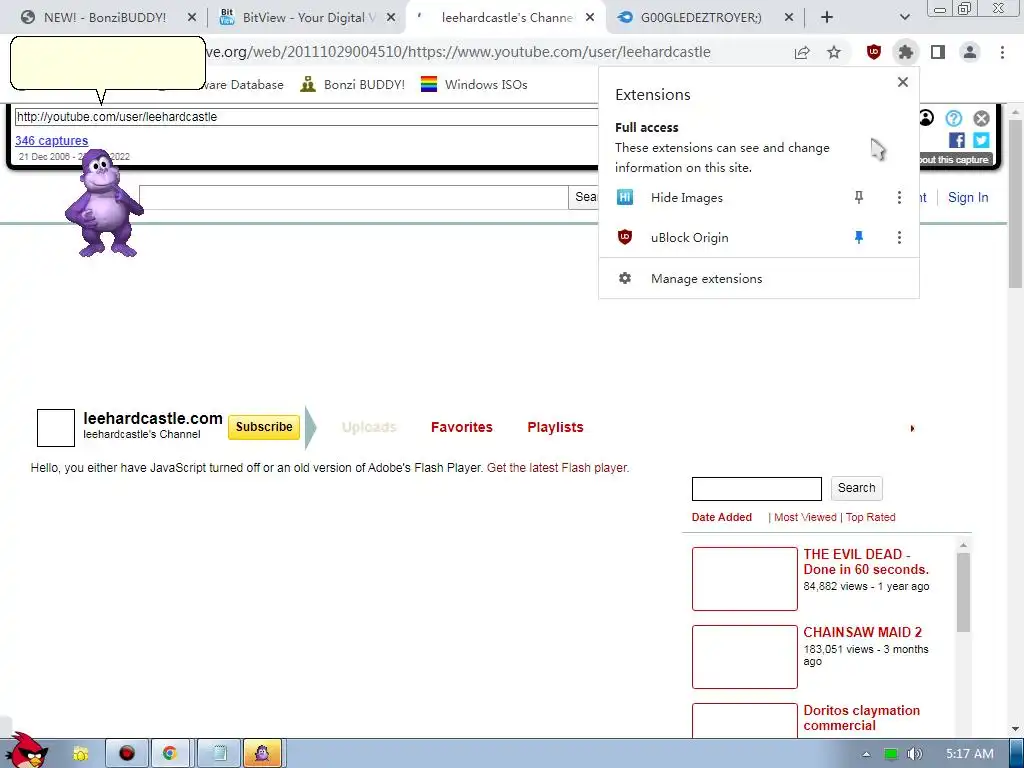
Task: Switch to the NEW! - BonziBUDDY! tab
Action: [104, 18]
